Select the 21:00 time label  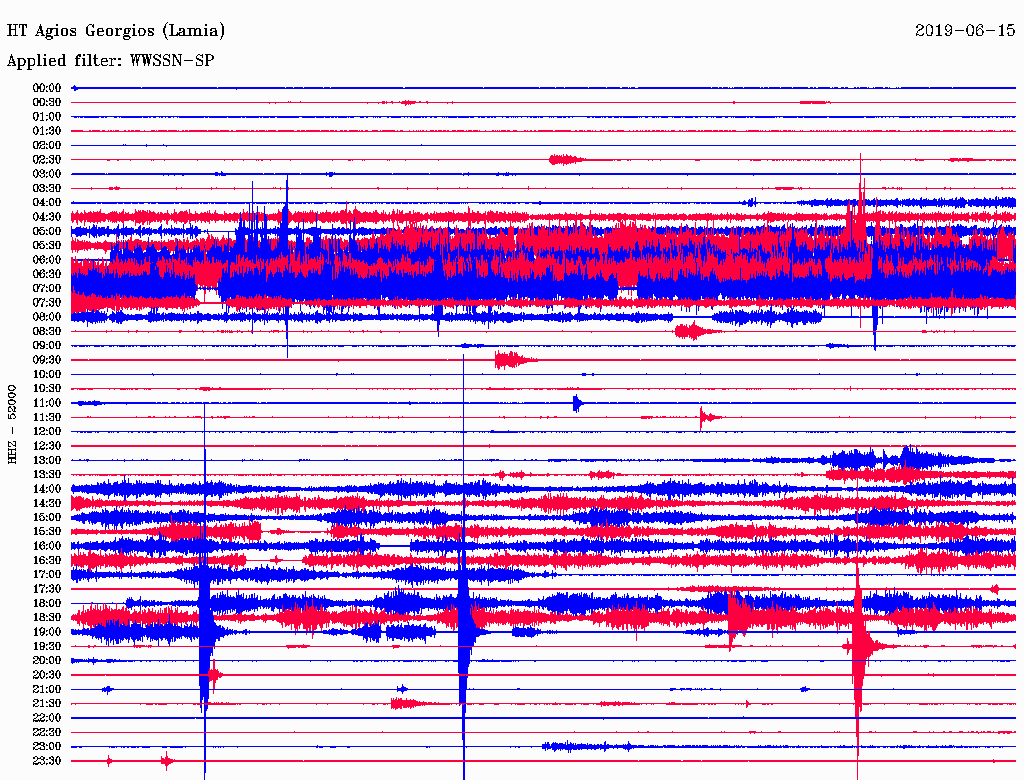pyautogui.click(x=47, y=690)
